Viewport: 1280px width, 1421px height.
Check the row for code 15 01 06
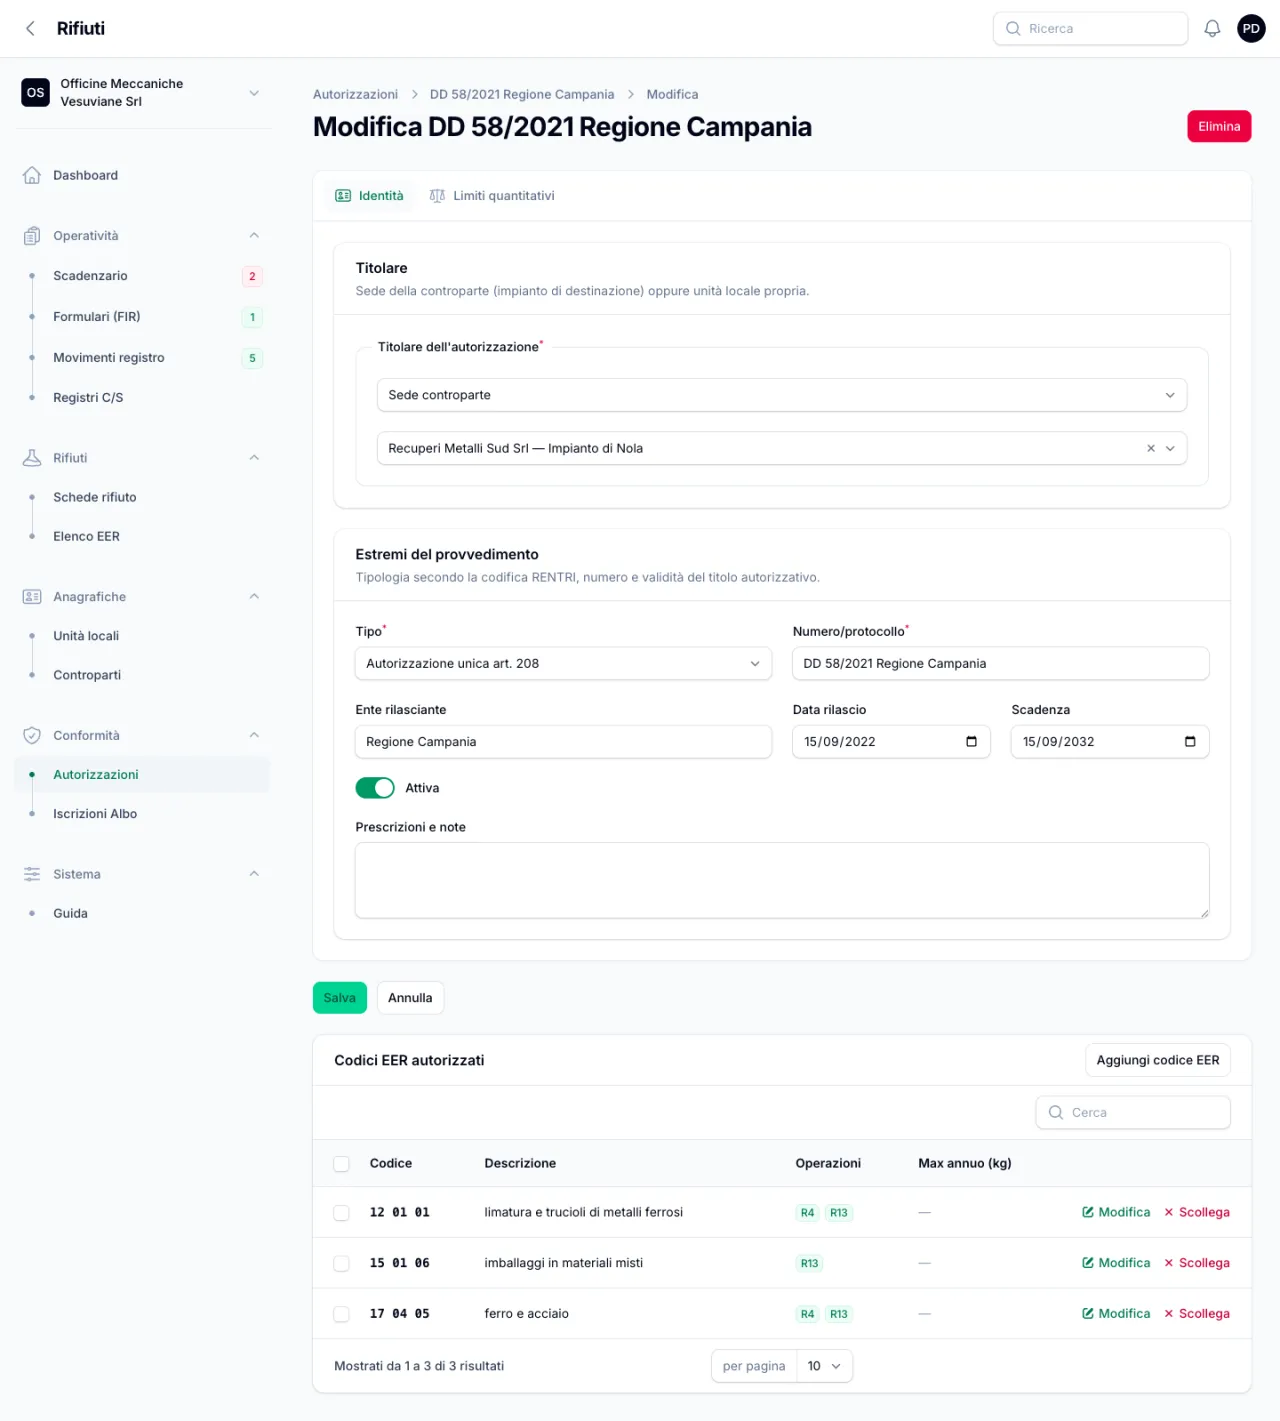coord(342,1264)
